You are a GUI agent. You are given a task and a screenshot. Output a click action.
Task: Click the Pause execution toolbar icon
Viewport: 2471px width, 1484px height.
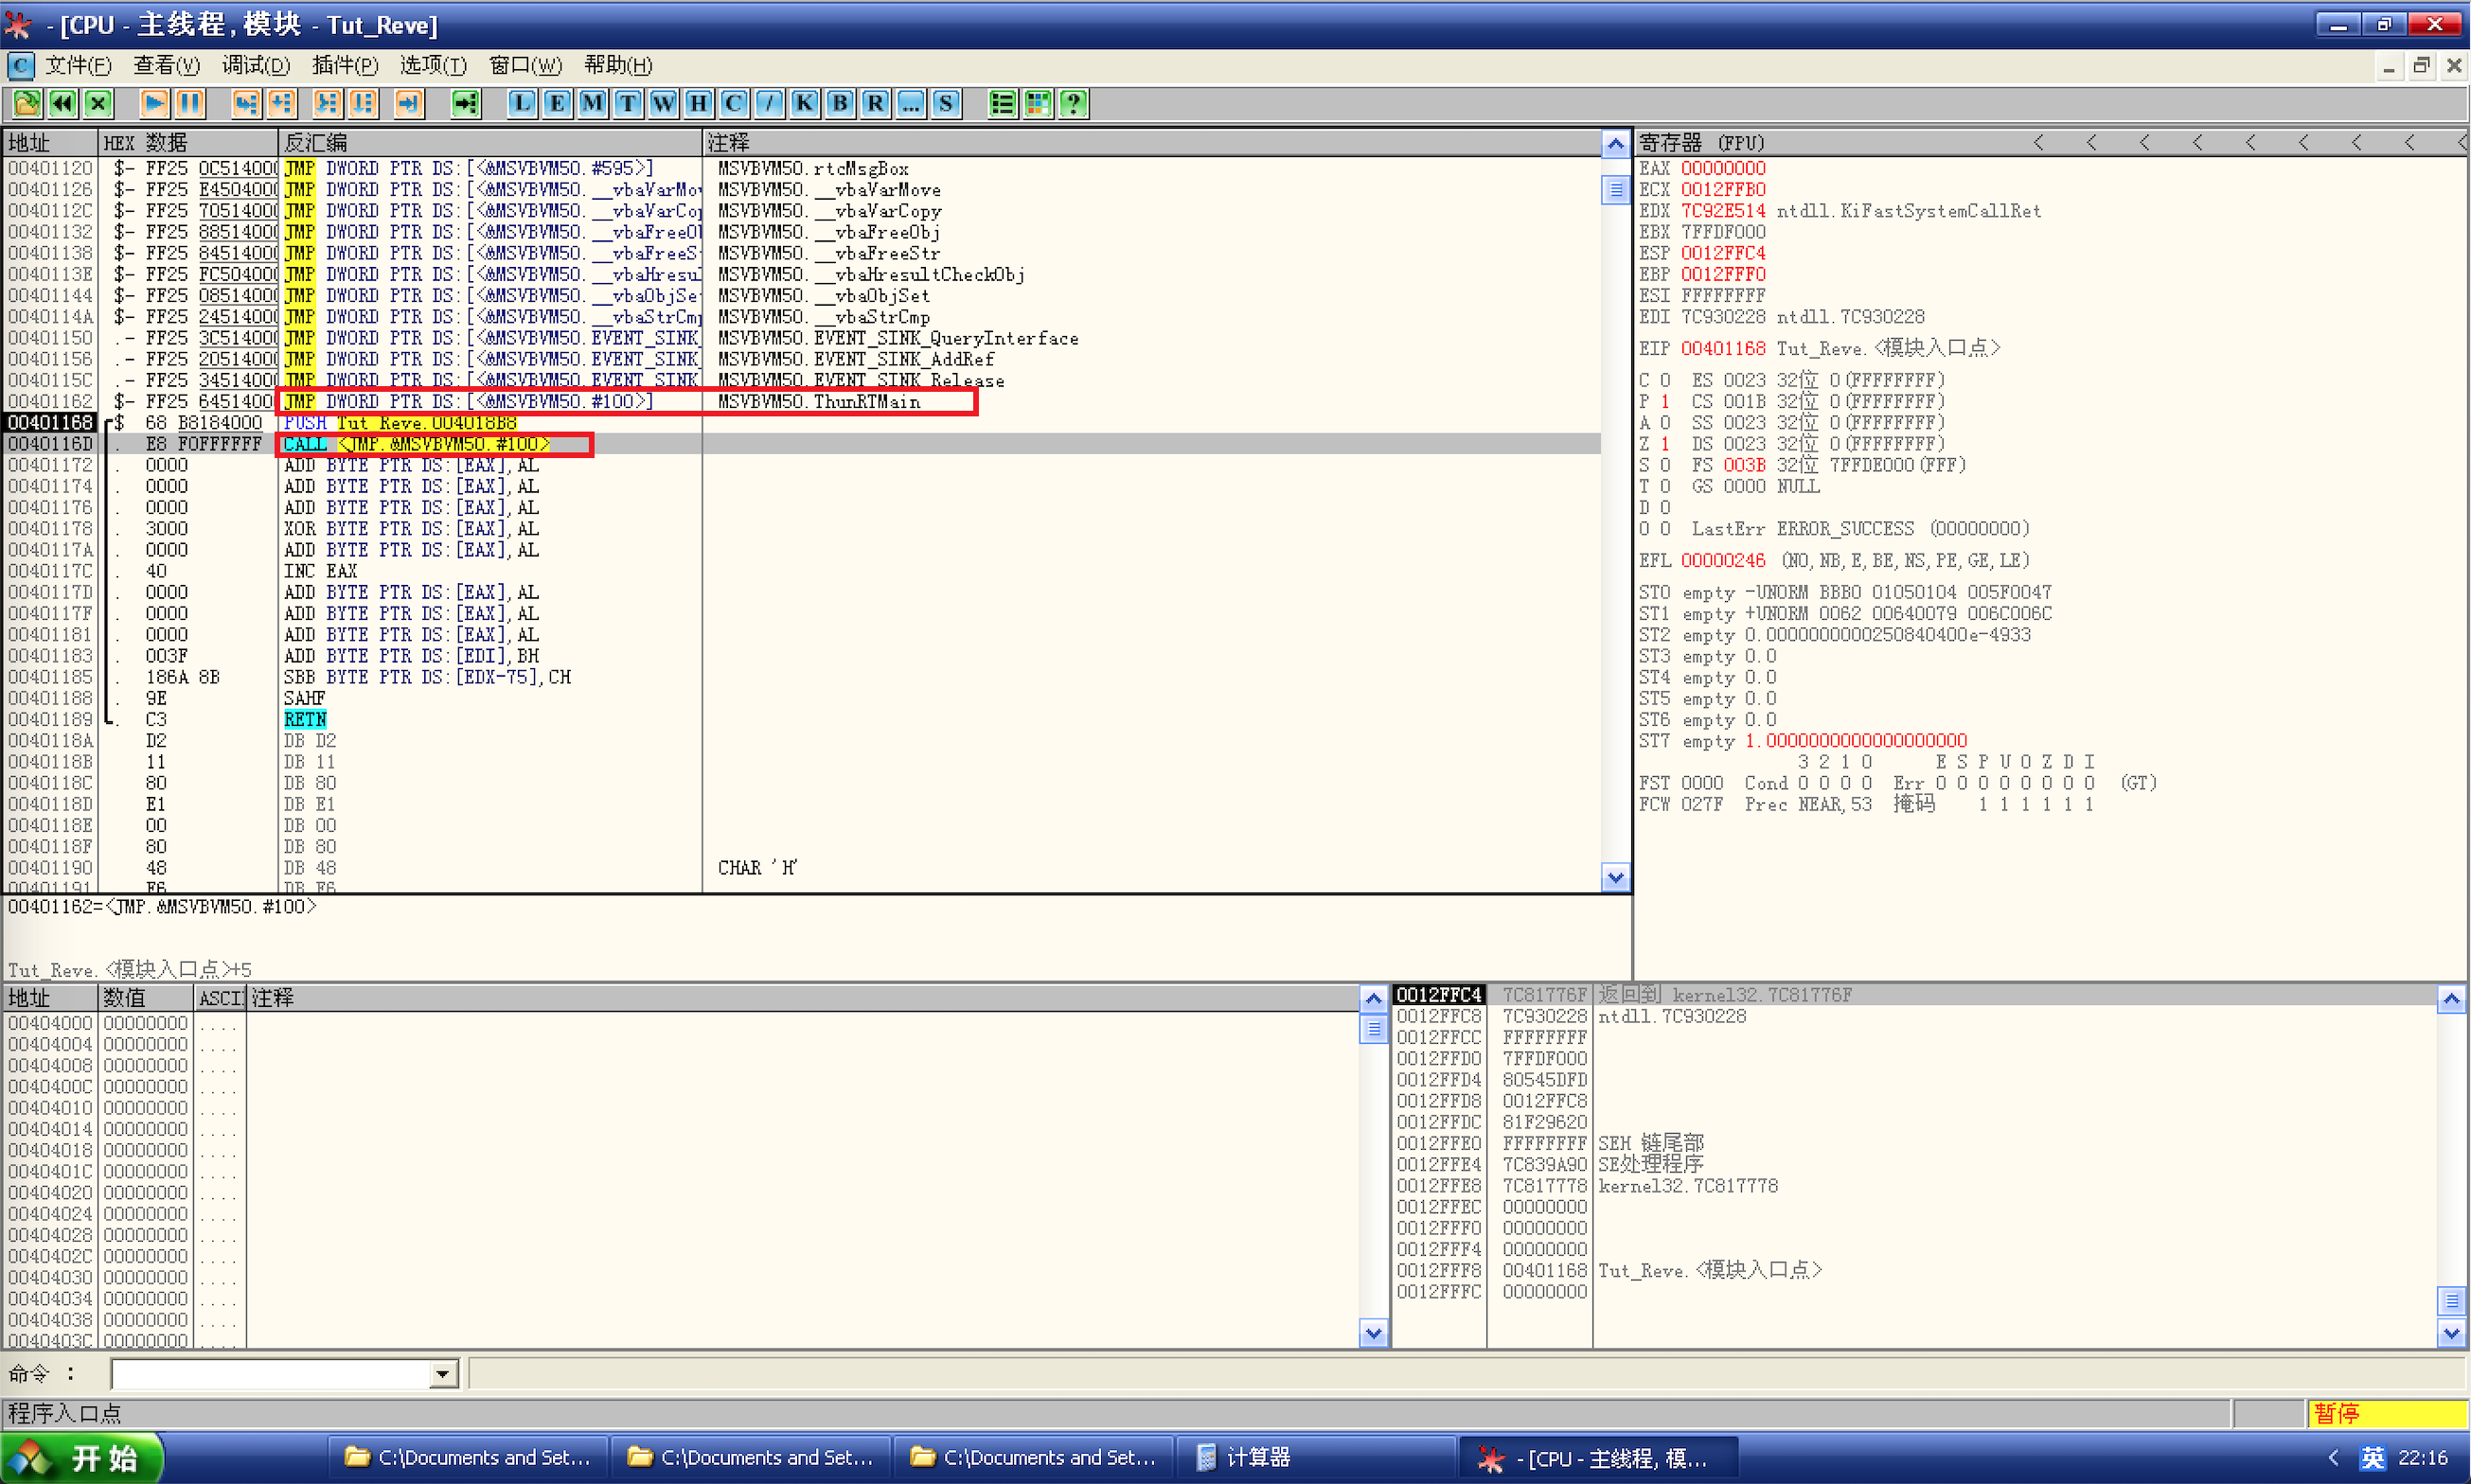(x=190, y=103)
